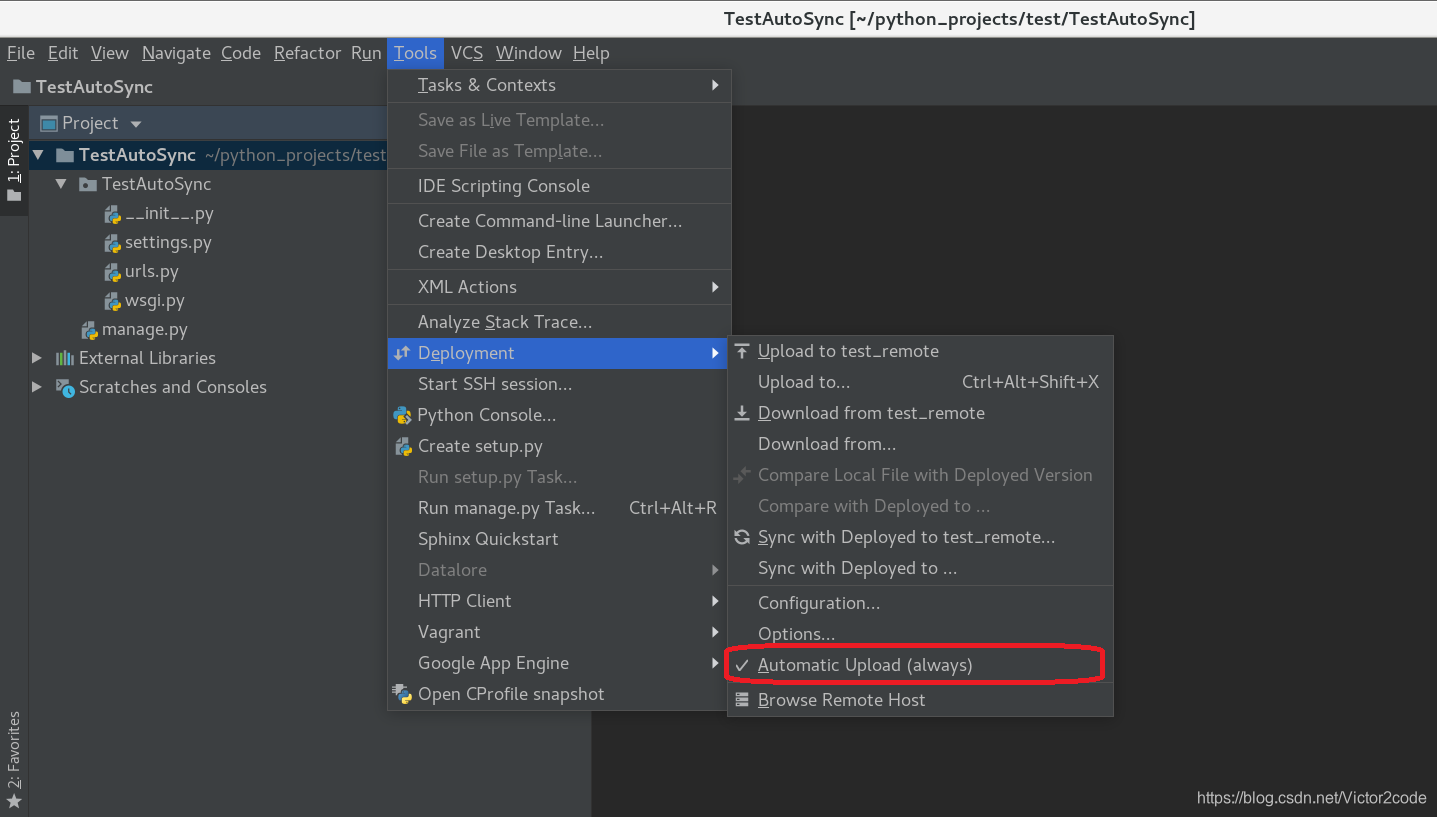The width and height of the screenshot is (1437, 817).
Task: Expand the External Libraries node
Action: [37, 358]
